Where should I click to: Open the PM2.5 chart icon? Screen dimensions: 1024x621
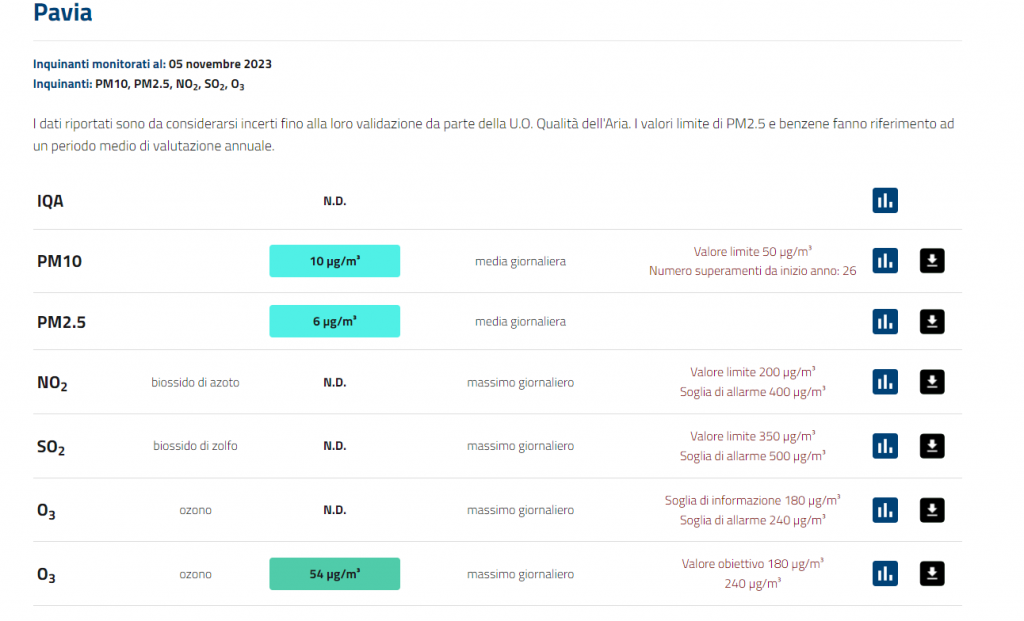click(884, 322)
